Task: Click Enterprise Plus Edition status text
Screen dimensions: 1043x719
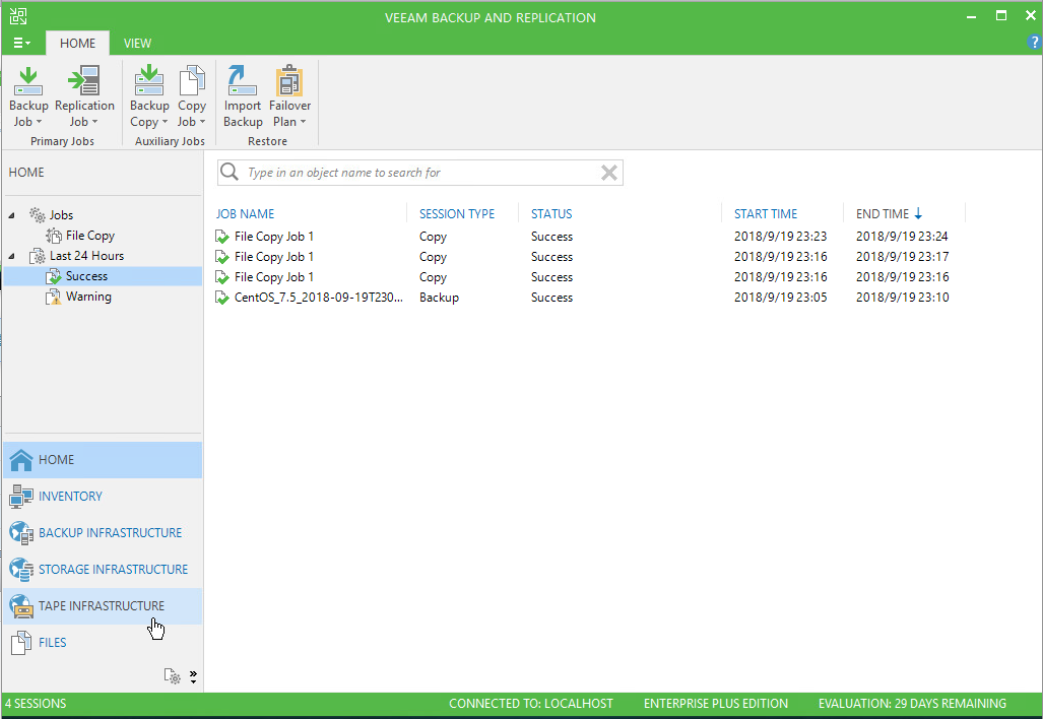Action: pyautogui.click(x=716, y=704)
